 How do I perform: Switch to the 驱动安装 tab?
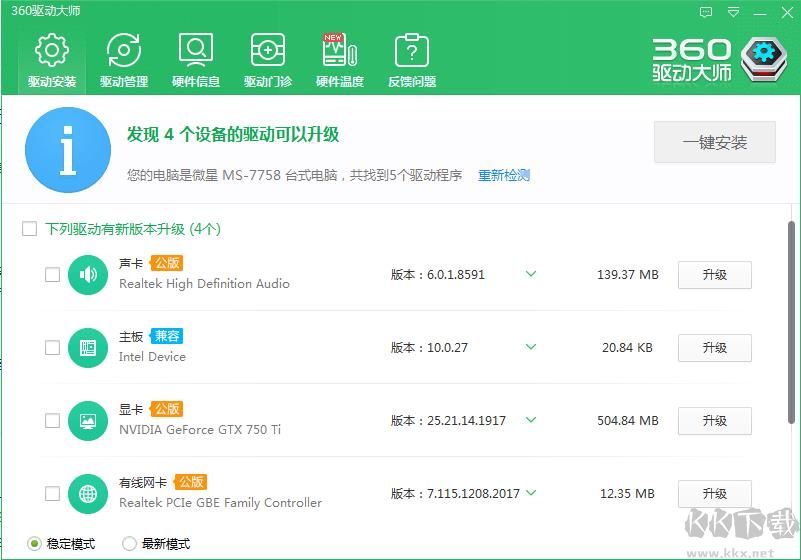52,60
